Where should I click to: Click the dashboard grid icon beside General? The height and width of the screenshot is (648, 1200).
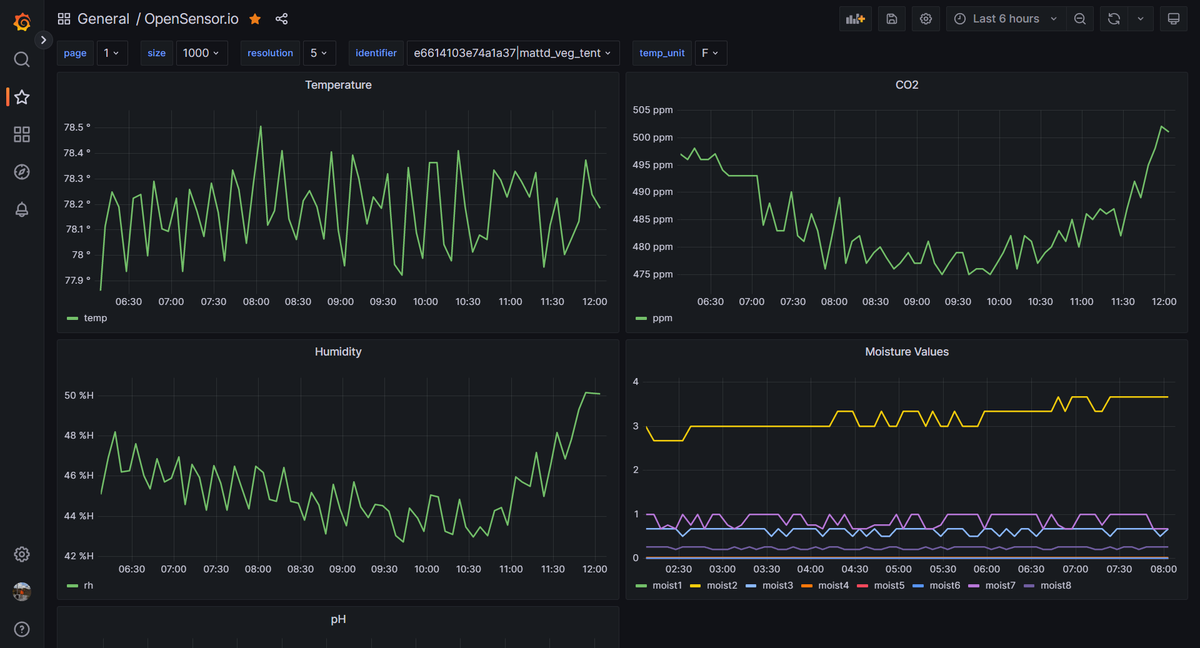64,19
